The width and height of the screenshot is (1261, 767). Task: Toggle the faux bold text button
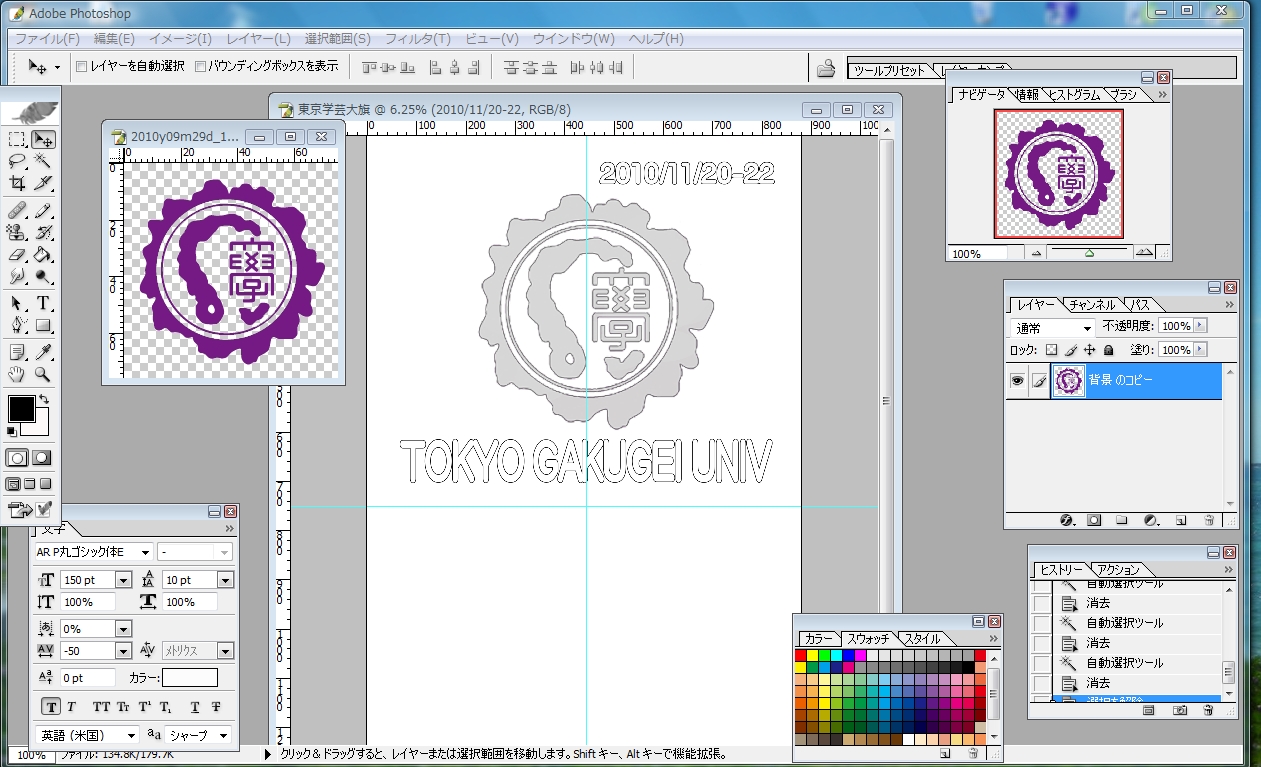[50, 707]
